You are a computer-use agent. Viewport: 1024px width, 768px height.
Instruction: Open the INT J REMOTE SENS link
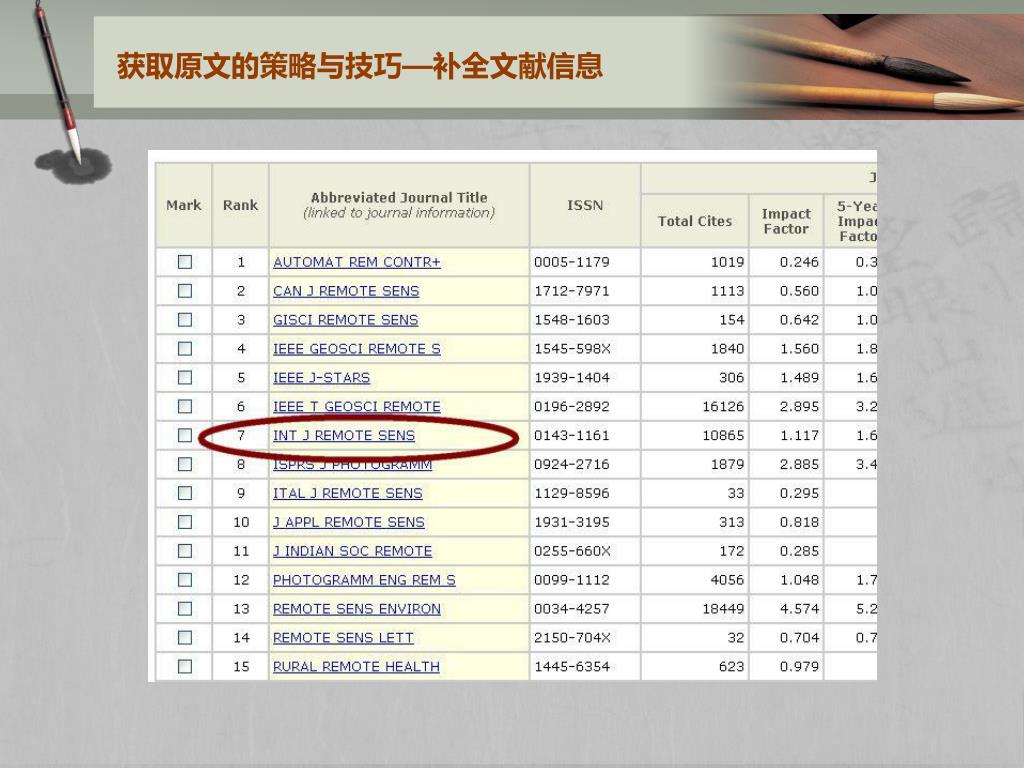tap(344, 435)
